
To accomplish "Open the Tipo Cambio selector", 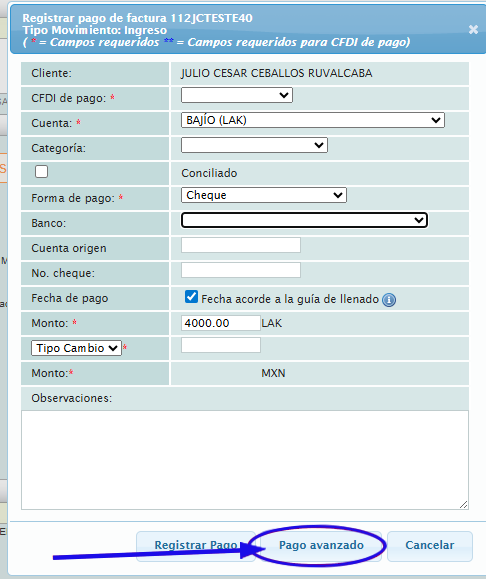I will pos(76,348).
